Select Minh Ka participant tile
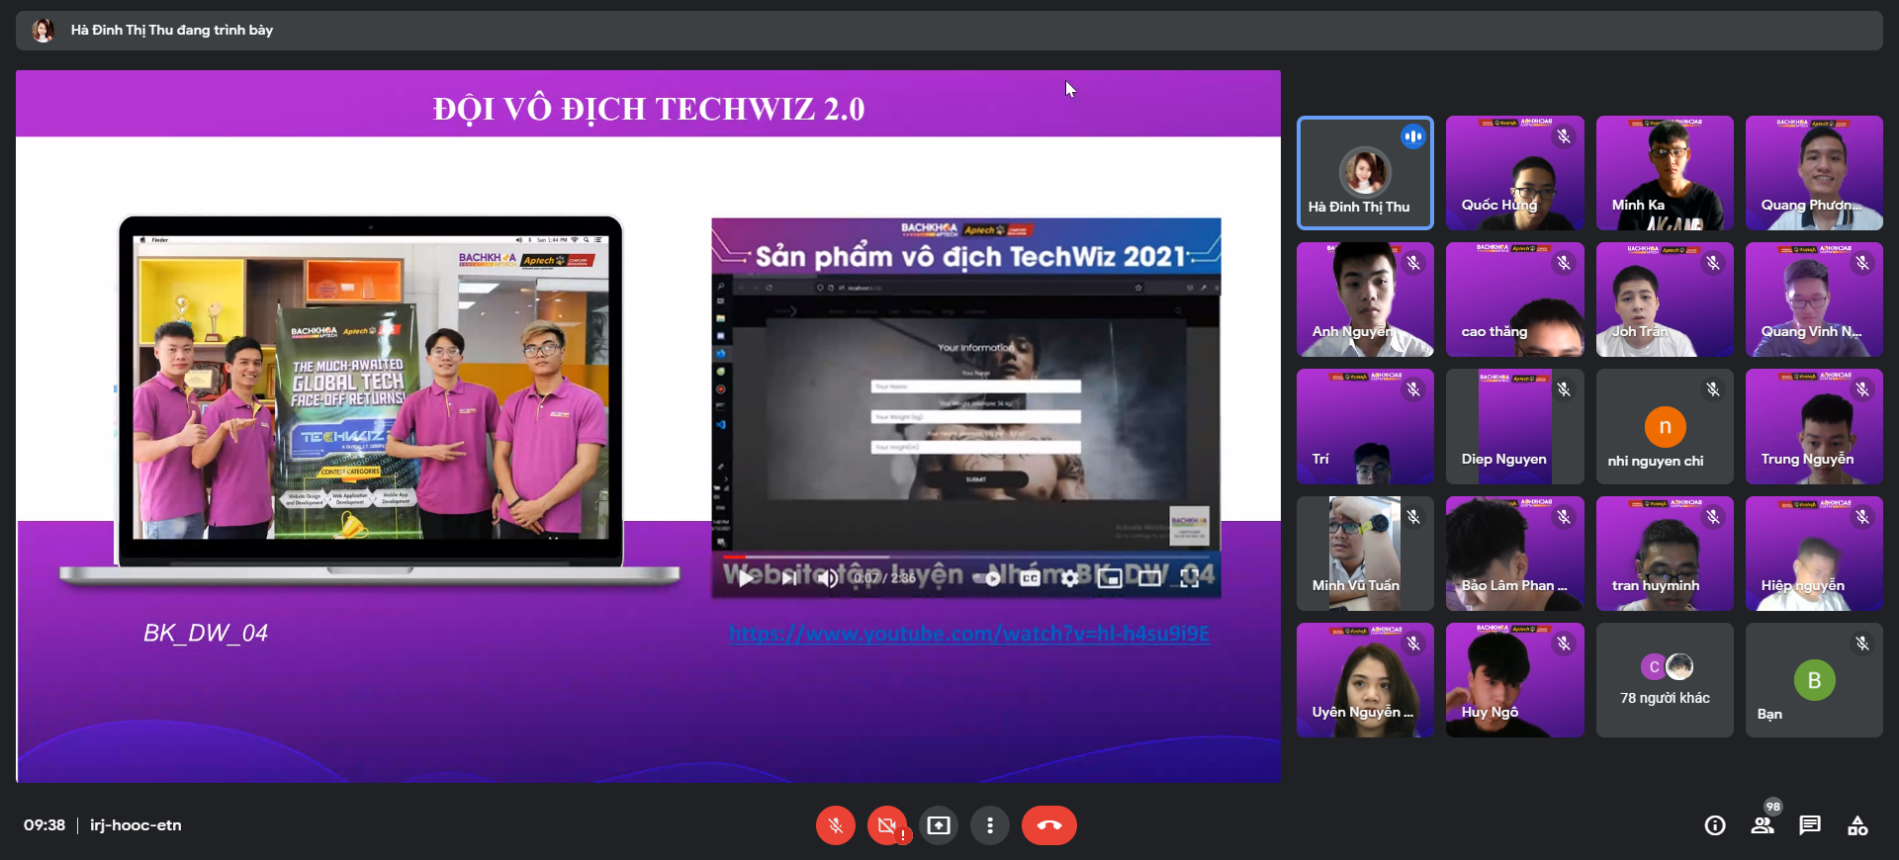Viewport: 1899px width, 860px height. [1665, 173]
